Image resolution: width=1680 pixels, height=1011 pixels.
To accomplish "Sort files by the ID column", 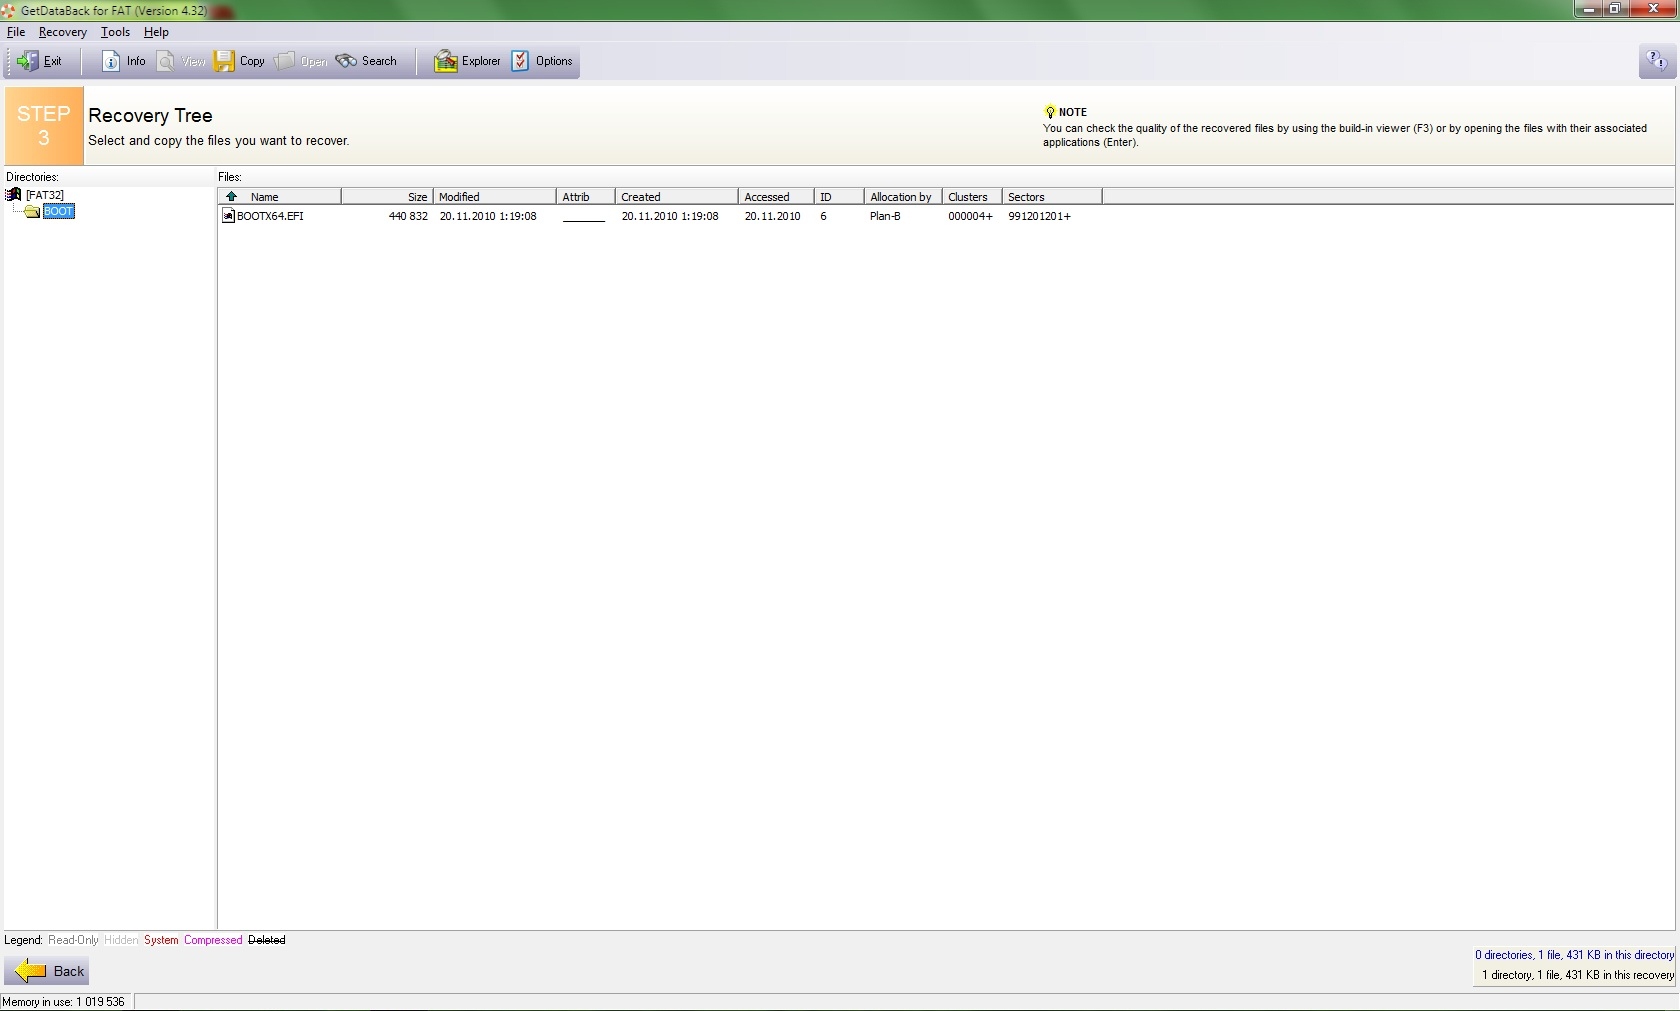I will [839, 197].
